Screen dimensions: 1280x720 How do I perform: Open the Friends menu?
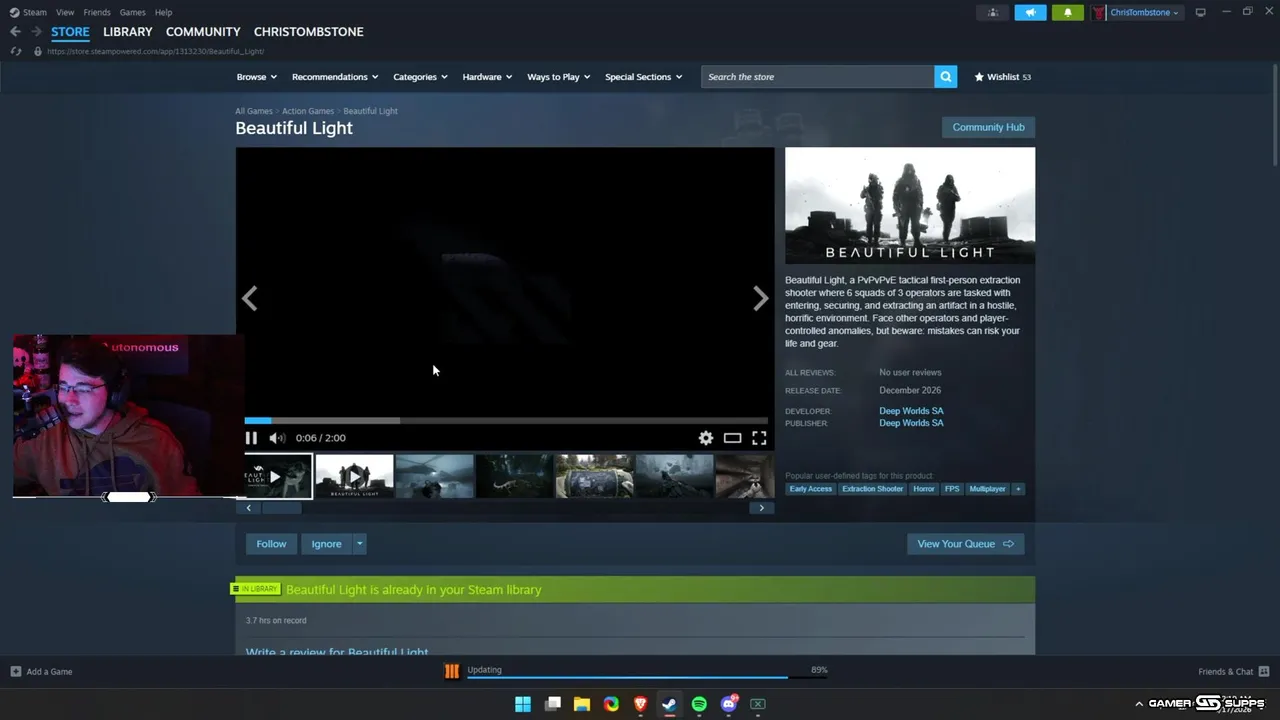pyautogui.click(x=97, y=12)
